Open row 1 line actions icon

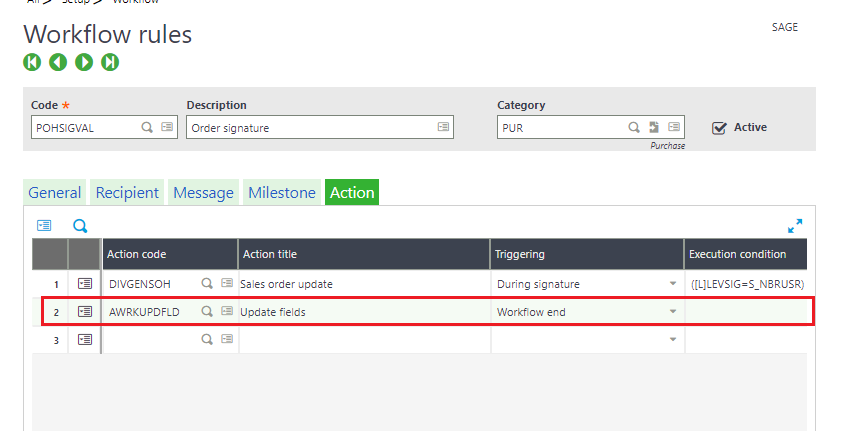click(x=85, y=284)
